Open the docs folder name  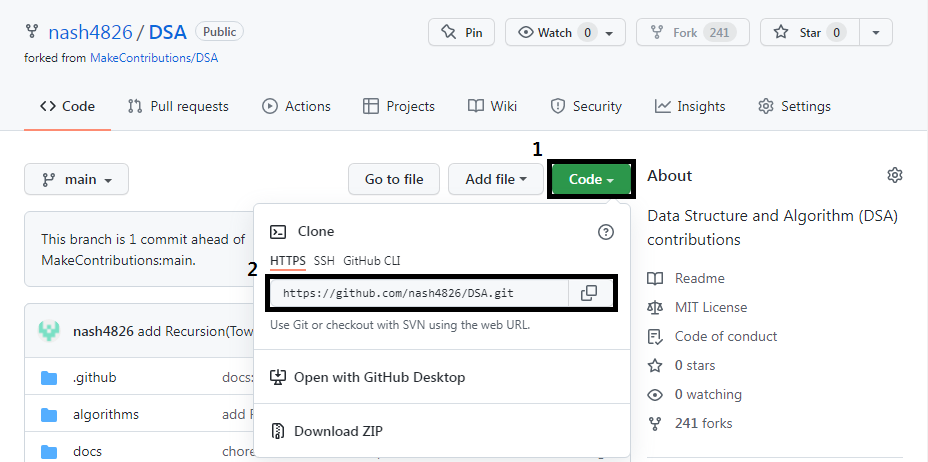click(88, 452)
